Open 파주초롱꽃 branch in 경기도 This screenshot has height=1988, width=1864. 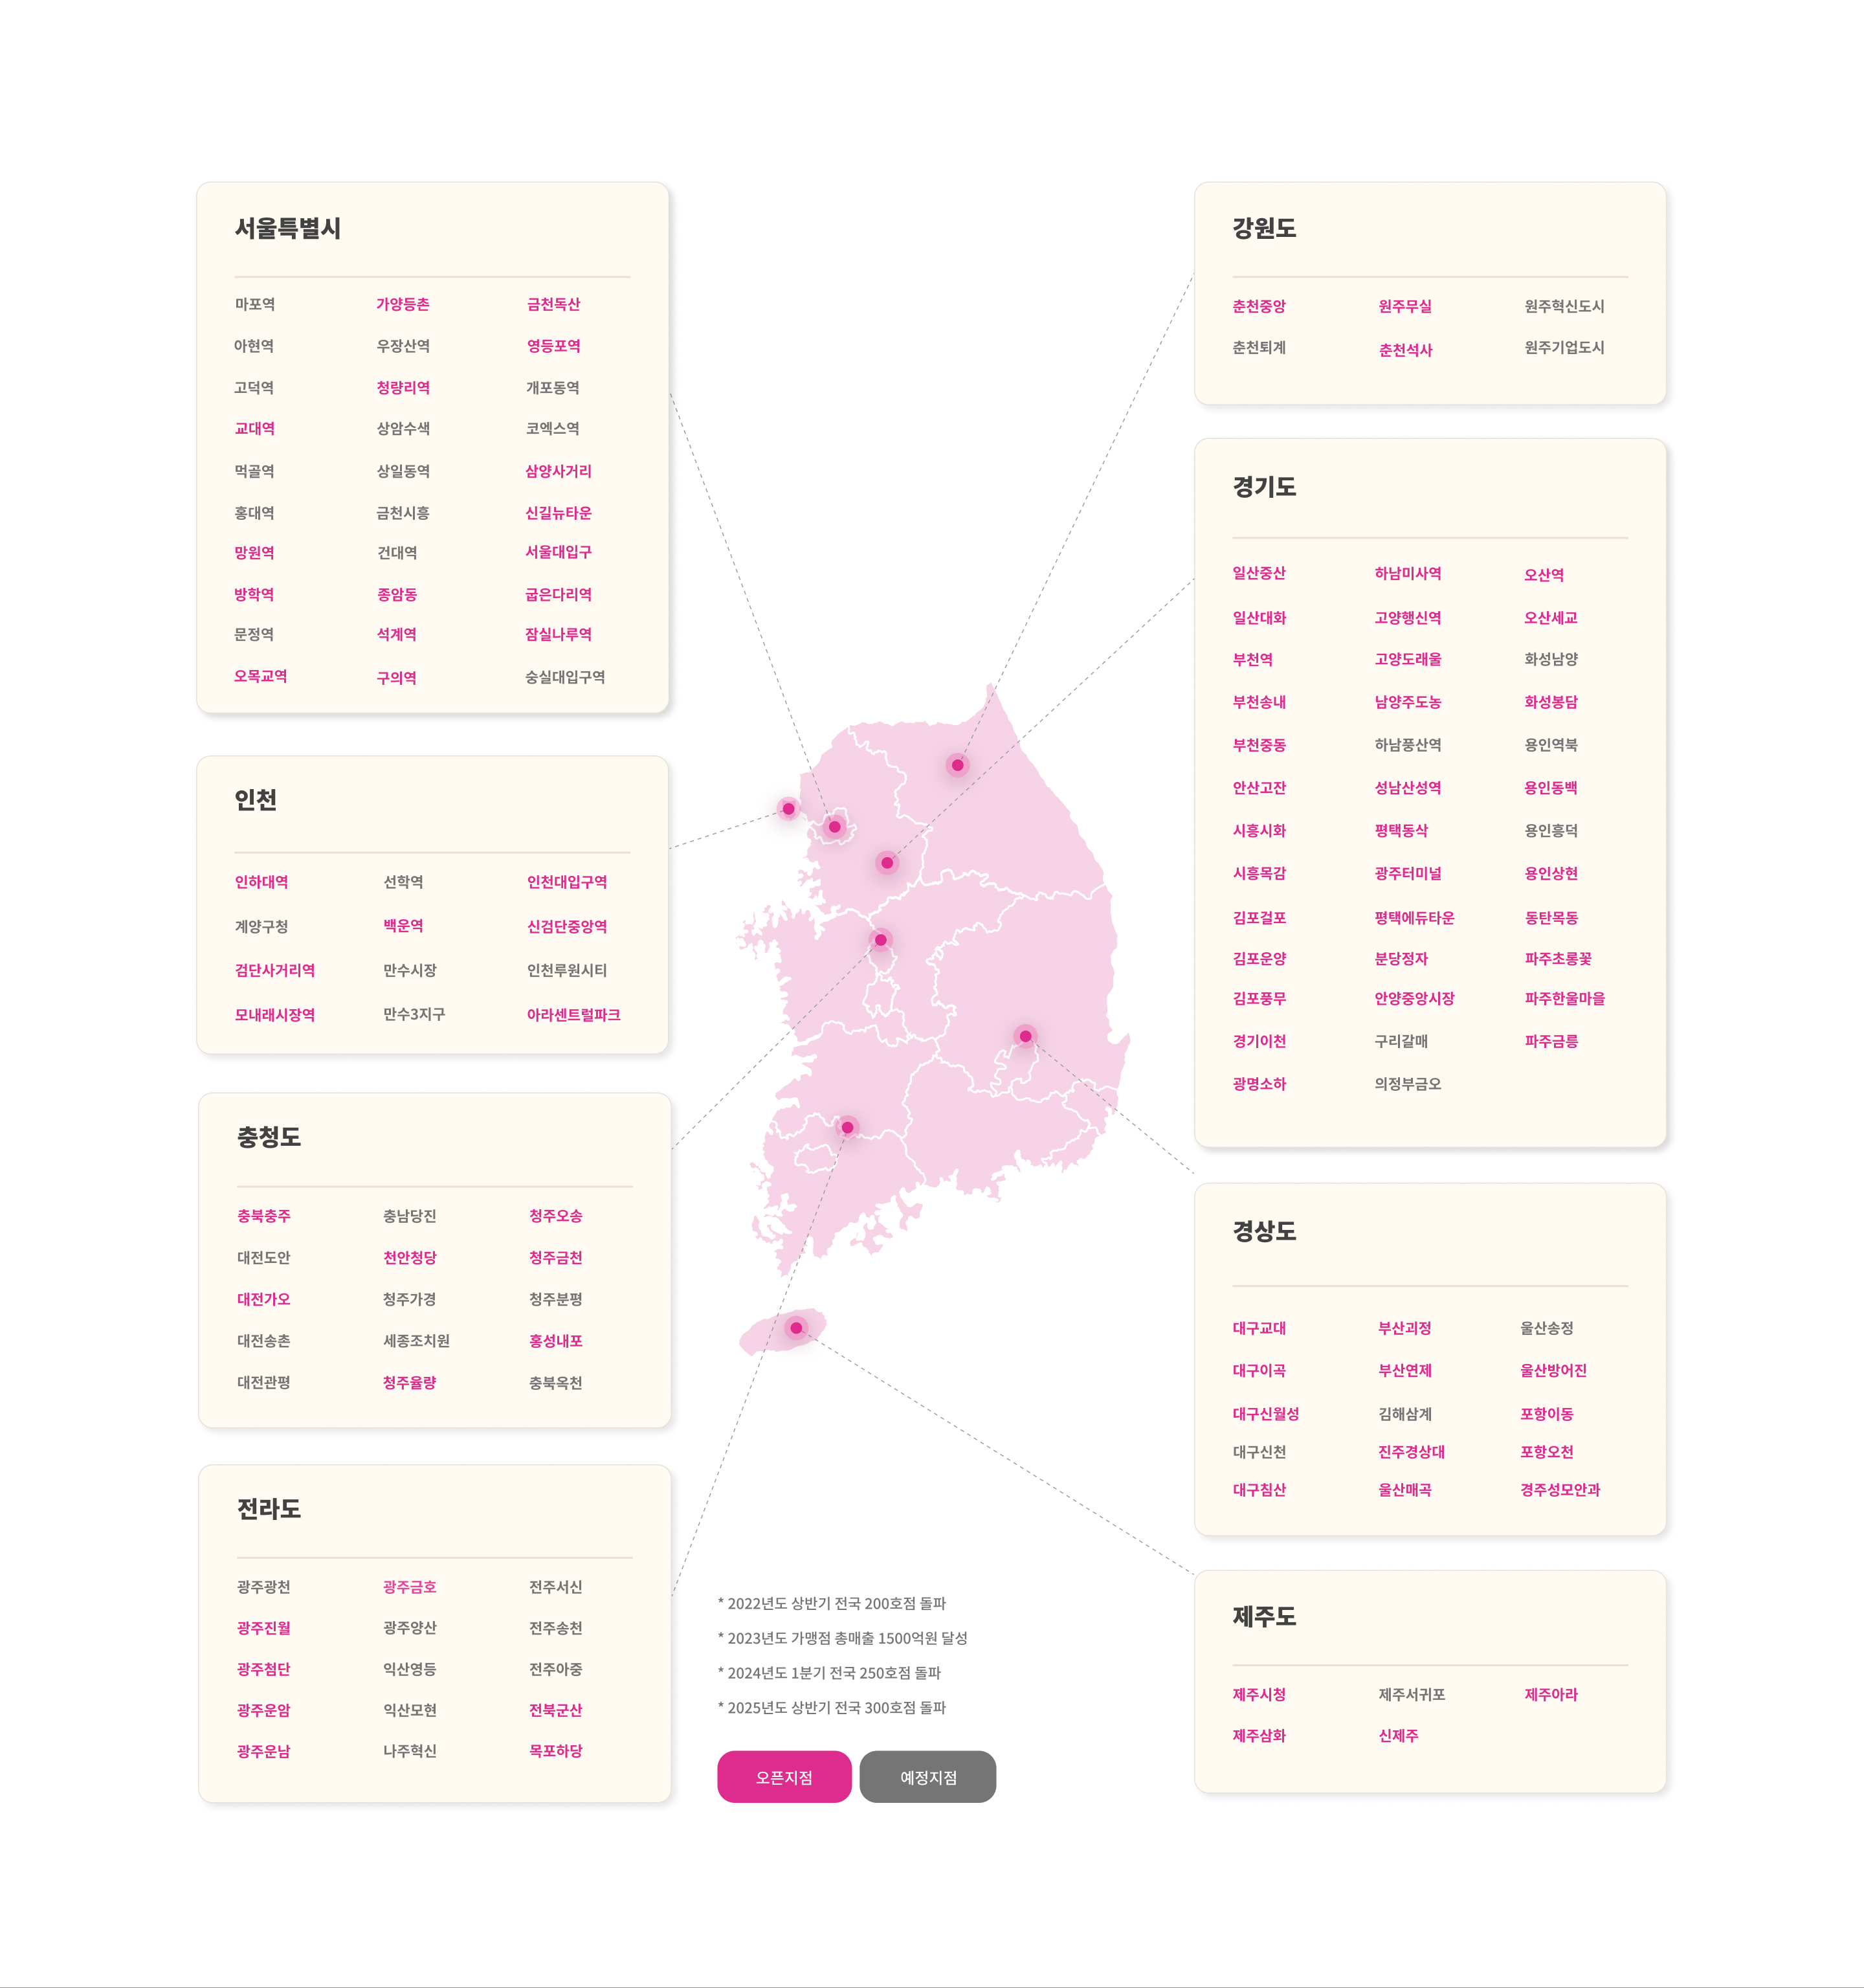coord(1557,958)
